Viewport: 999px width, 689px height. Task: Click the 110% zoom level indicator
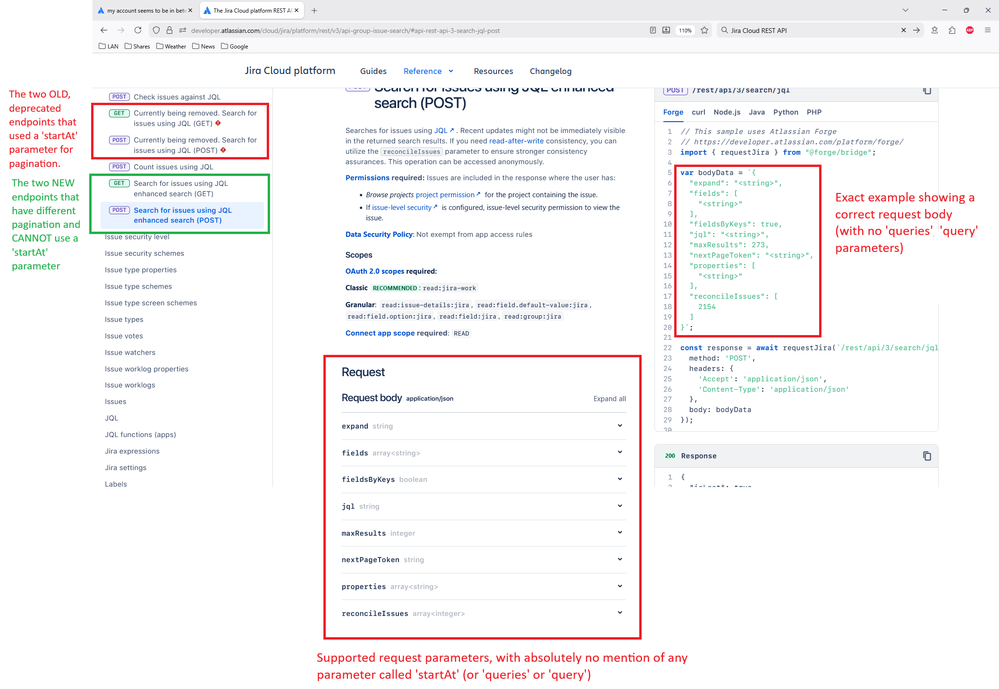(x=685, y=30)
